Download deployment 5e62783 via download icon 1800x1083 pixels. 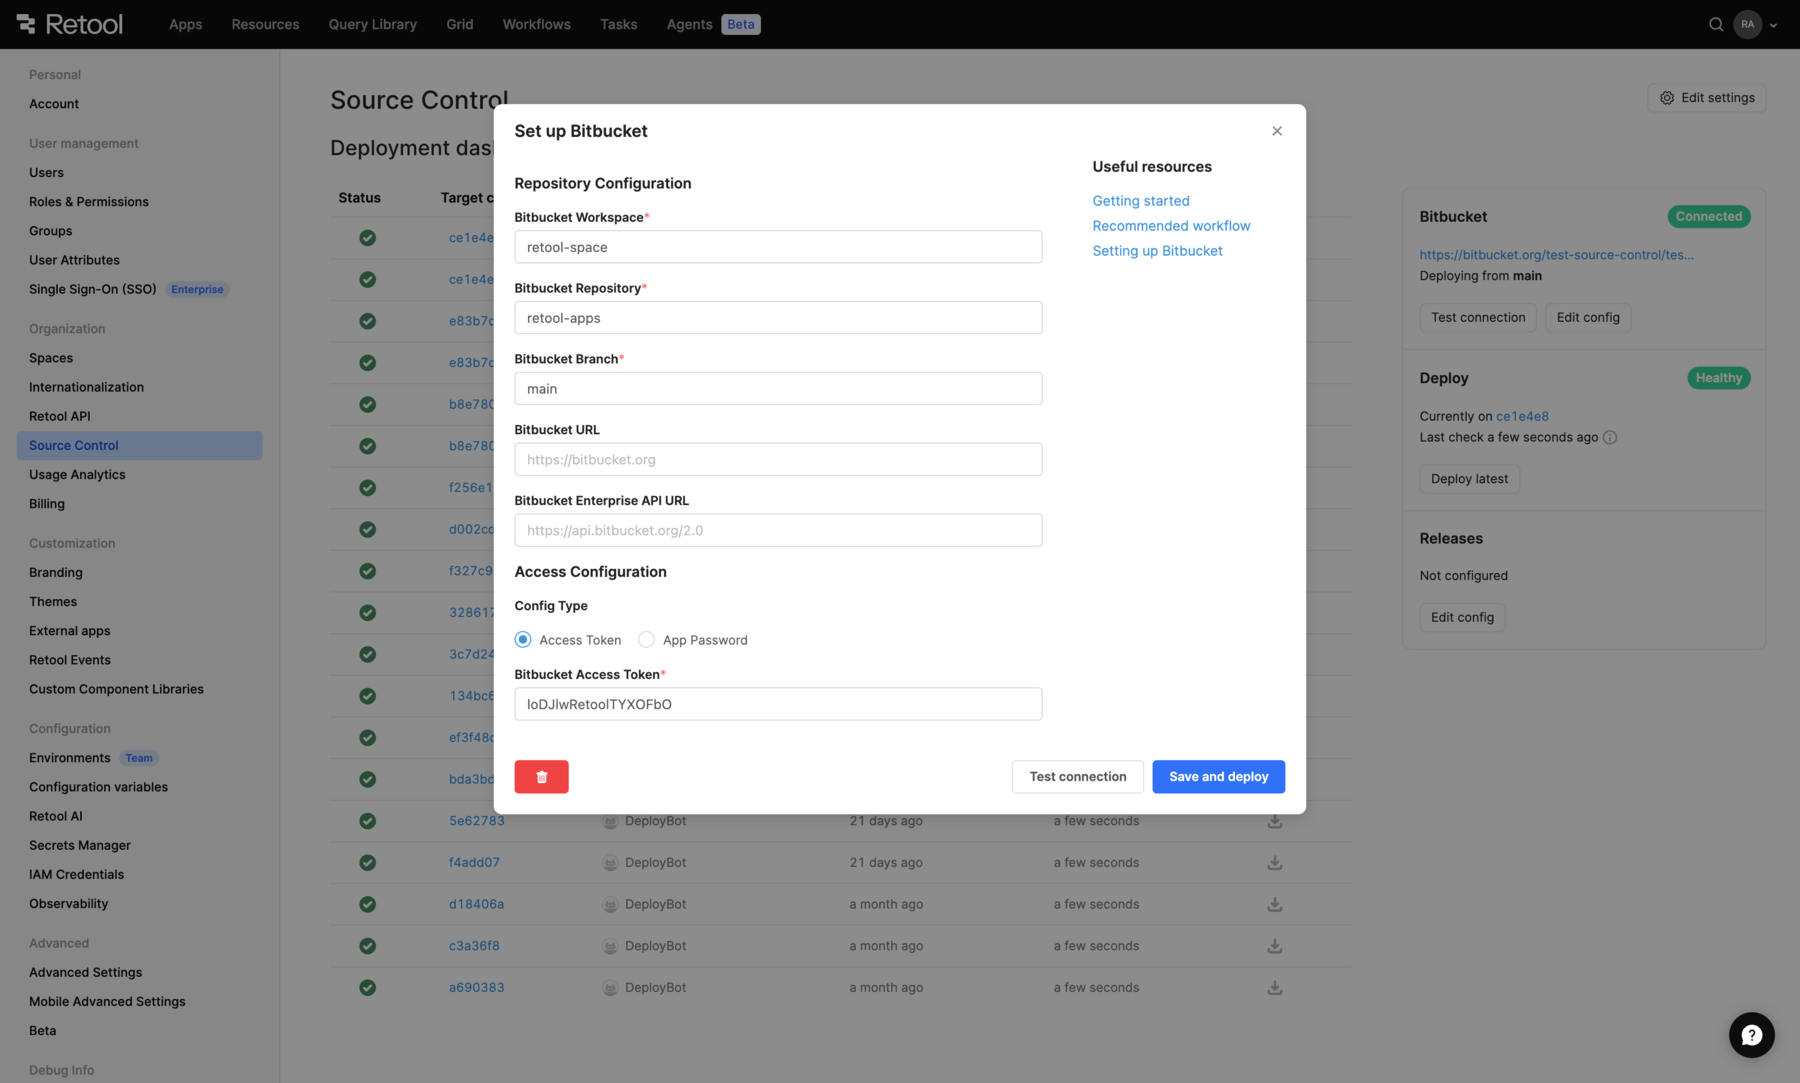1275,821
